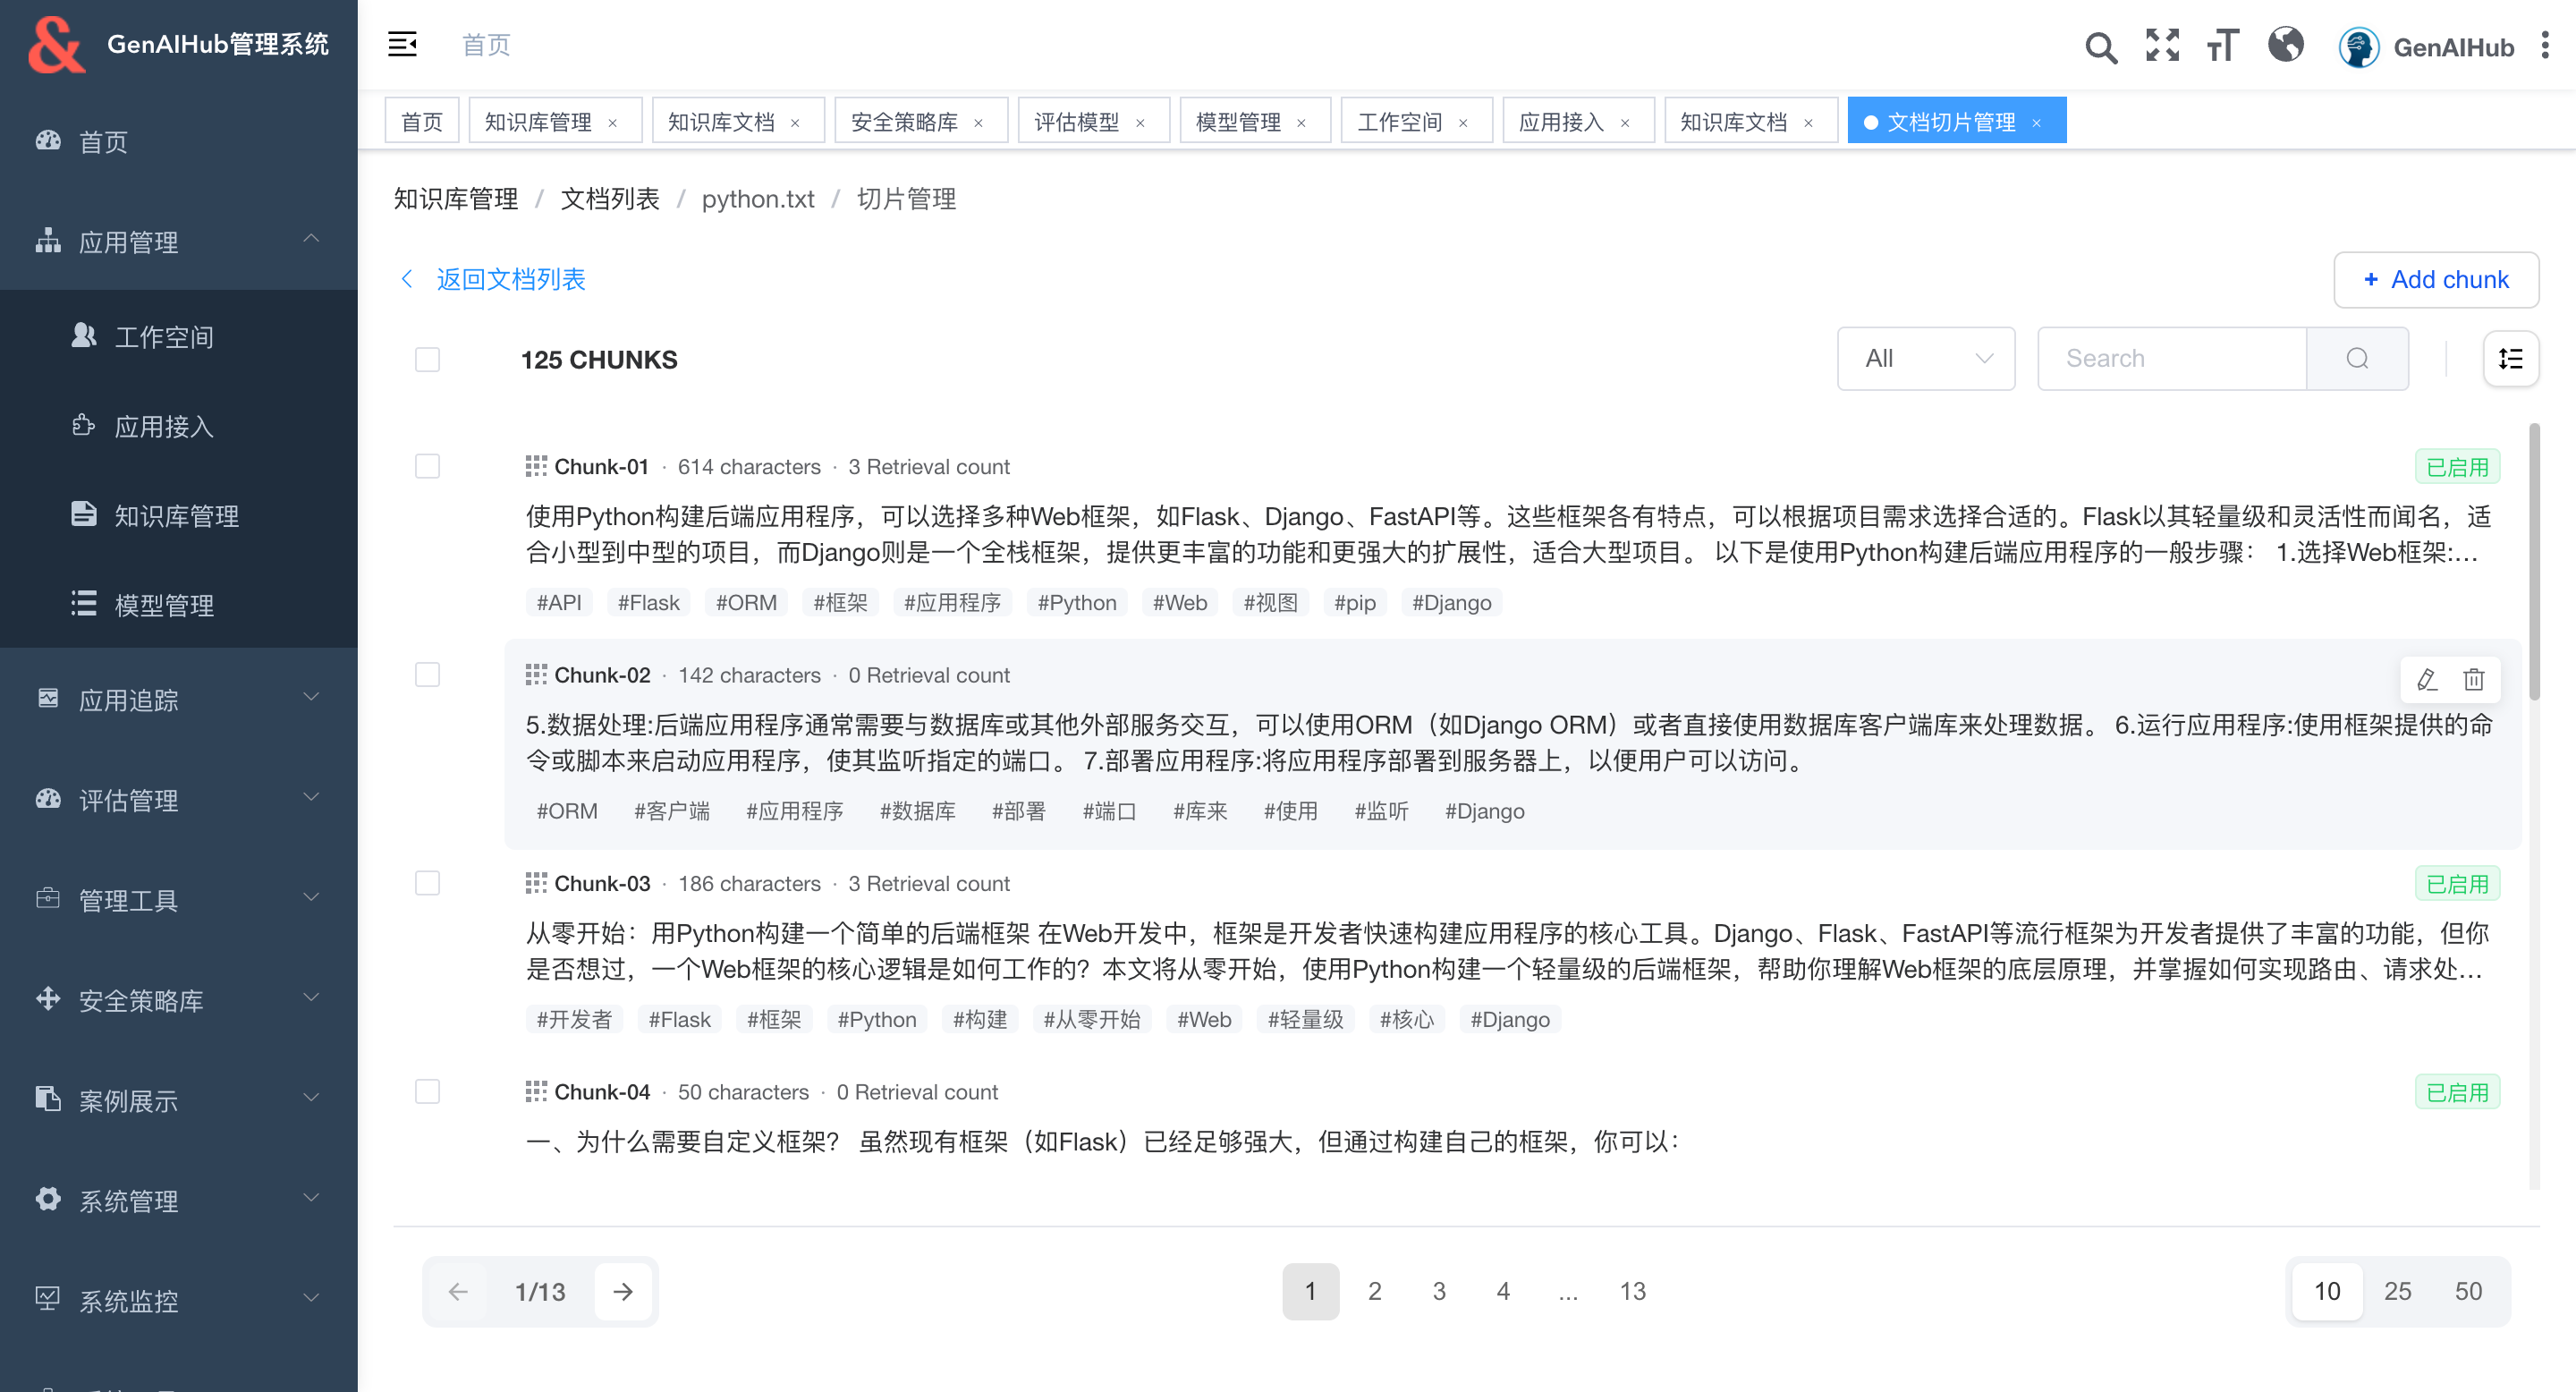Click the globe language icon

point(2285,45)
